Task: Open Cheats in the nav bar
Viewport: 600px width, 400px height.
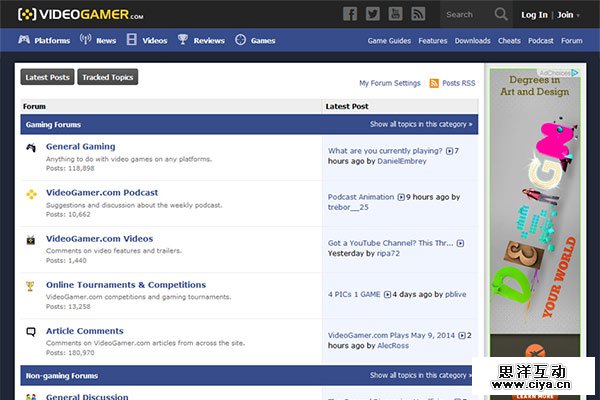Action: pos(509,41)
